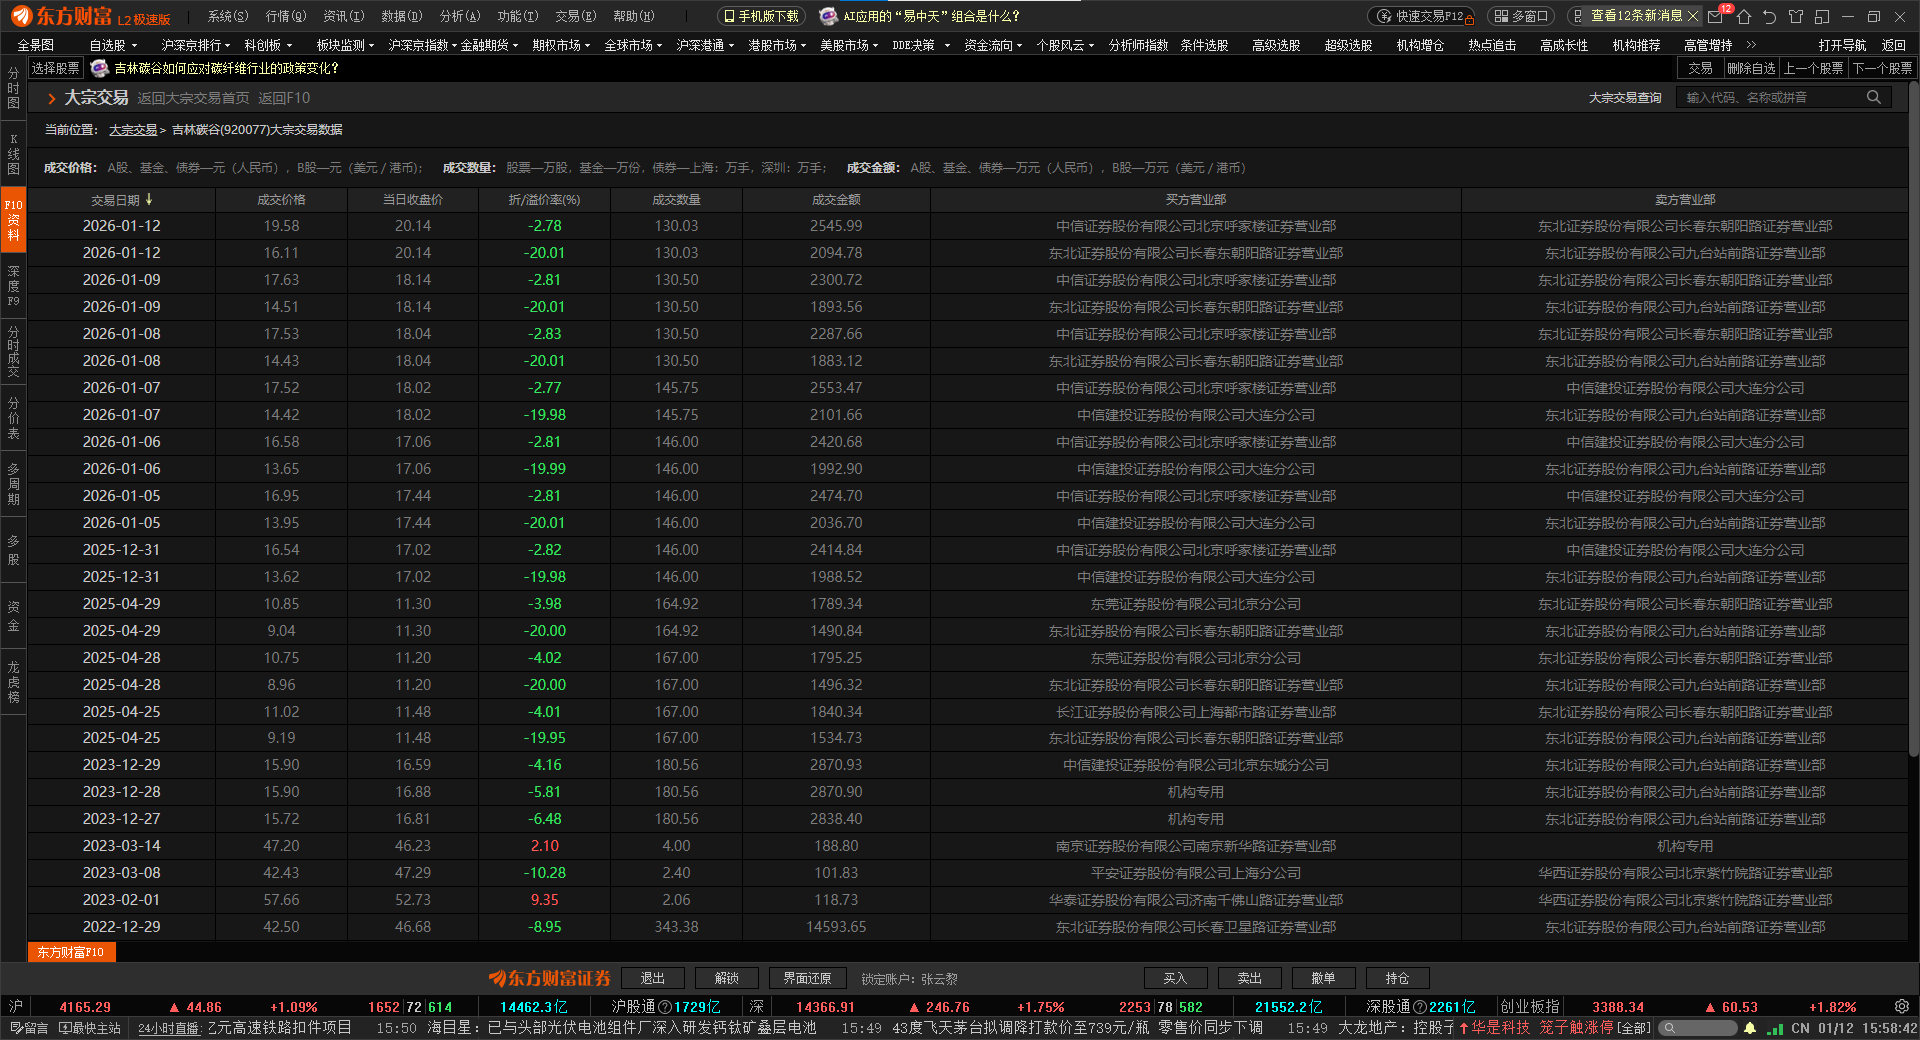This screenshot has height=1040, width=1920.
Task: Click the 大宗交易 breadcrumb link
Action: [133, 130]
